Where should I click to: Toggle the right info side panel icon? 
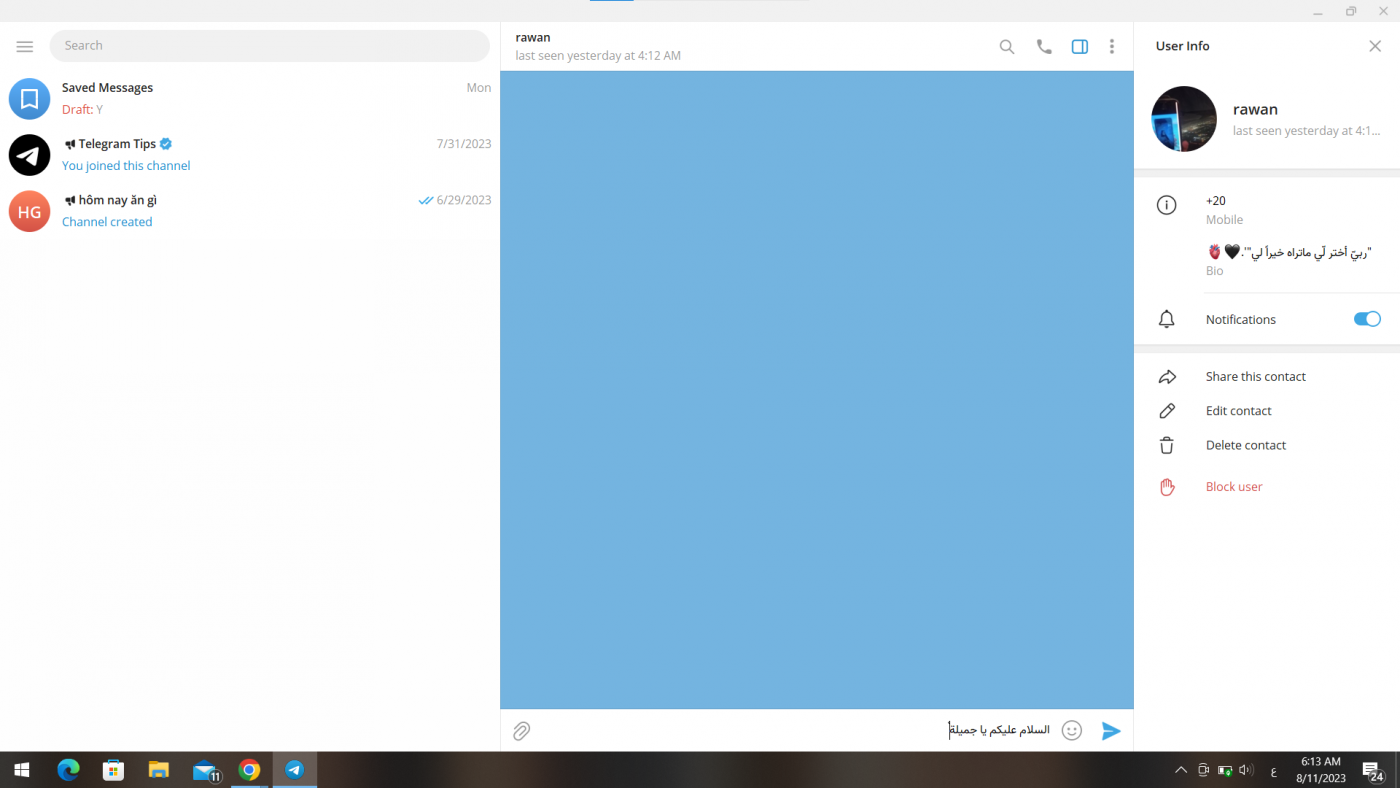tap(1080, 47)
